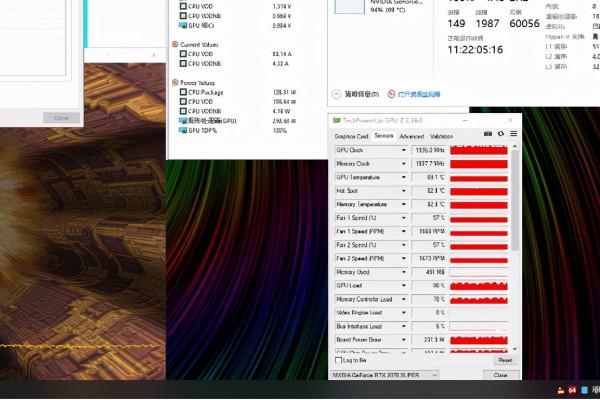Open the GPU-Z hamburger menu icon
The height and width of the screenshot is (400, 600).
(x=514, y=134)
